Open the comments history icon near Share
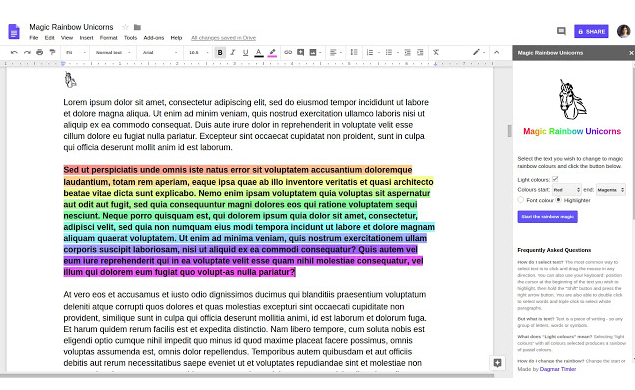Screen dimensions: 635x390 coord(561,31)
